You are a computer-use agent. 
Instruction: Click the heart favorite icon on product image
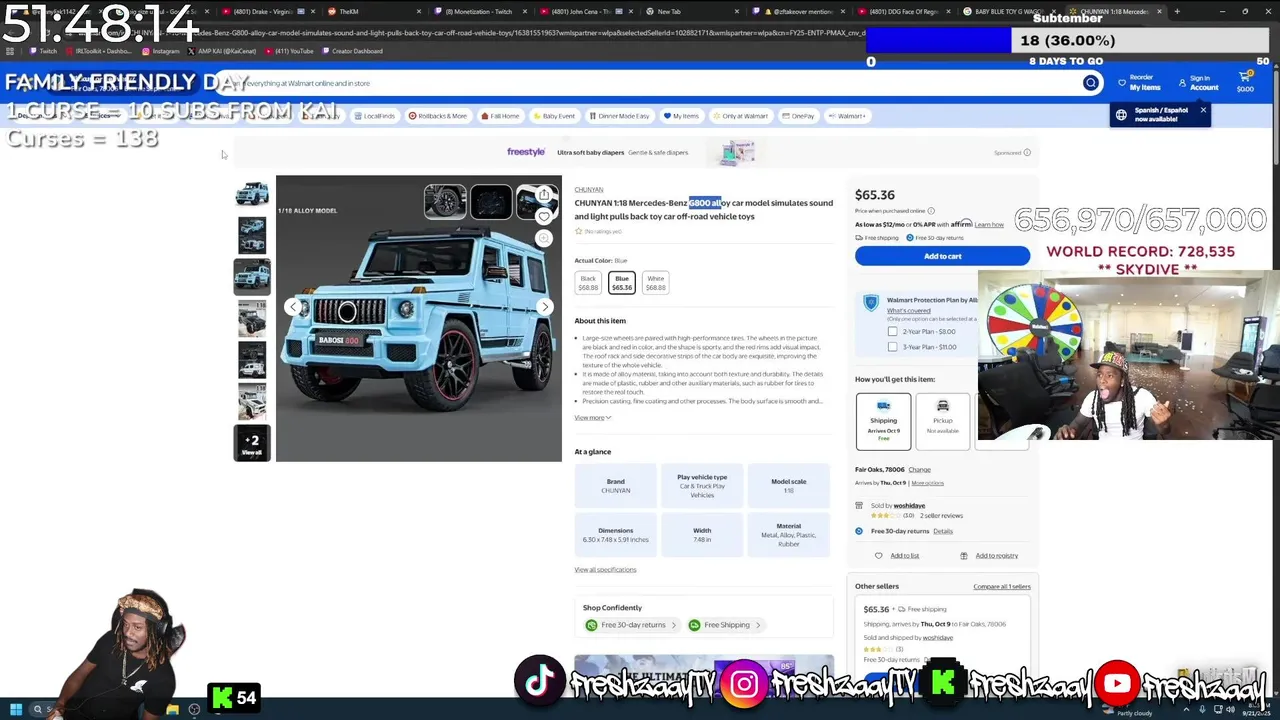point(544,216)
